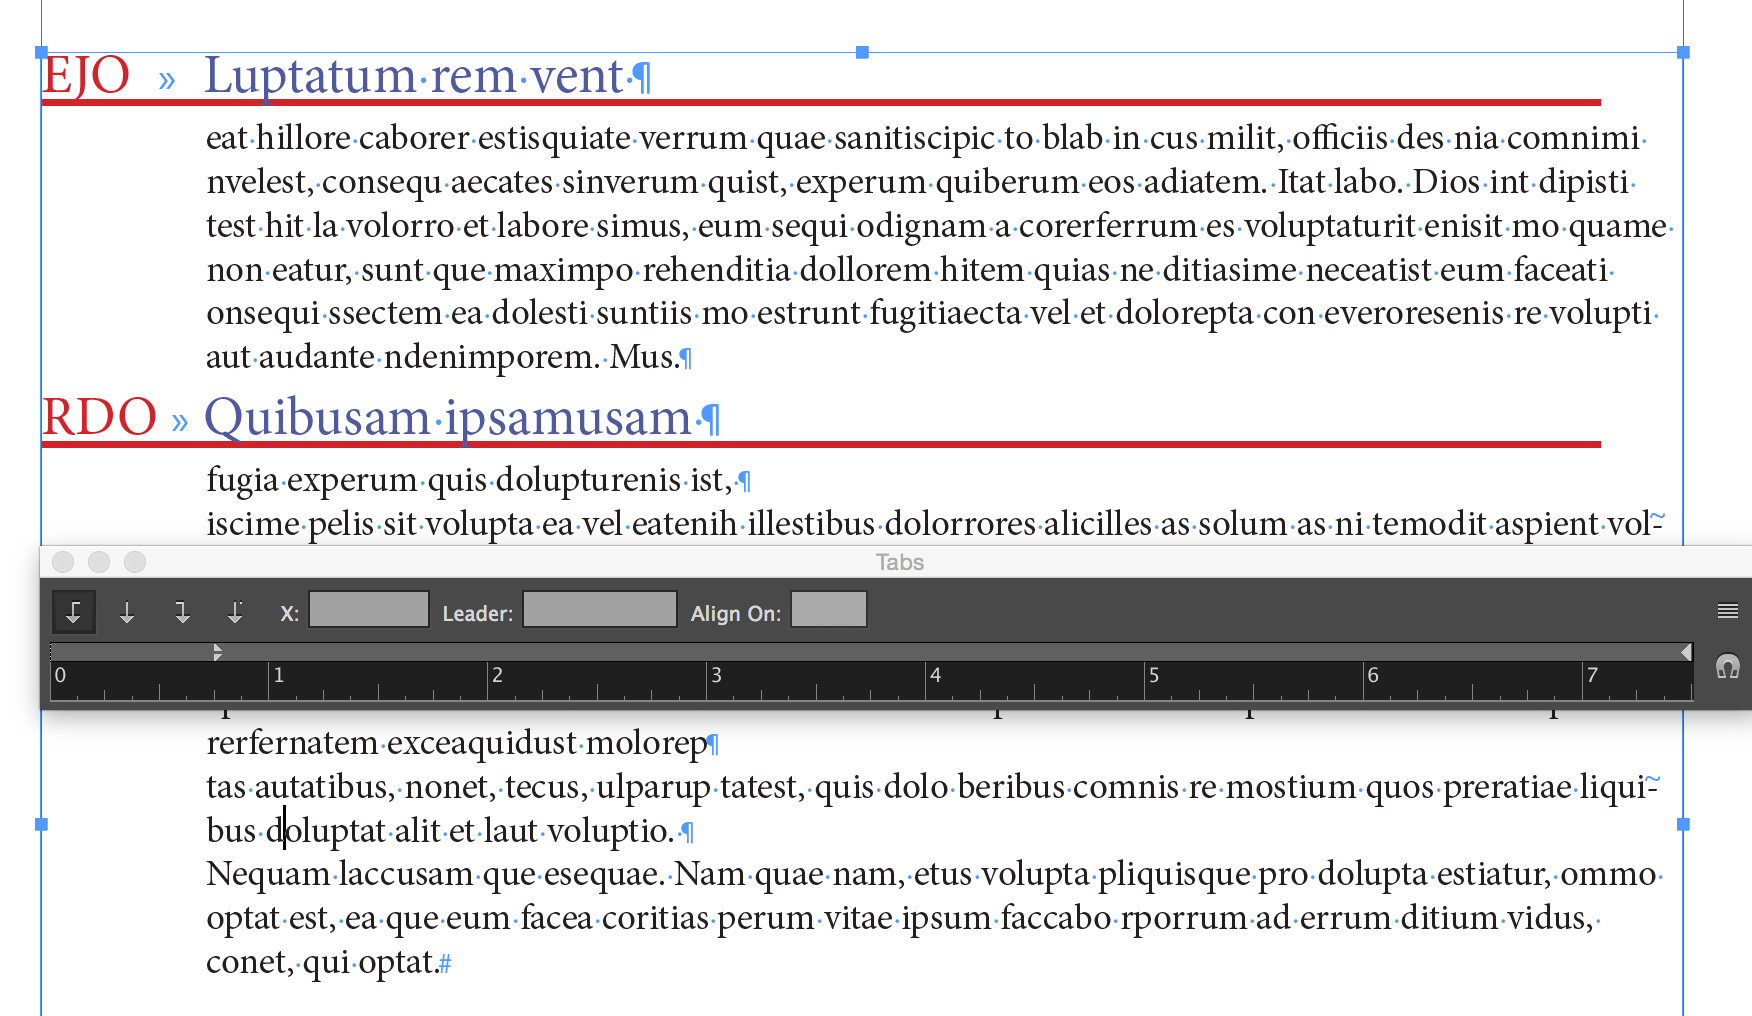This screenshot has width=1752, height=1016.
Task: Click the red 'RDO' text
Action: coord(100,418)
